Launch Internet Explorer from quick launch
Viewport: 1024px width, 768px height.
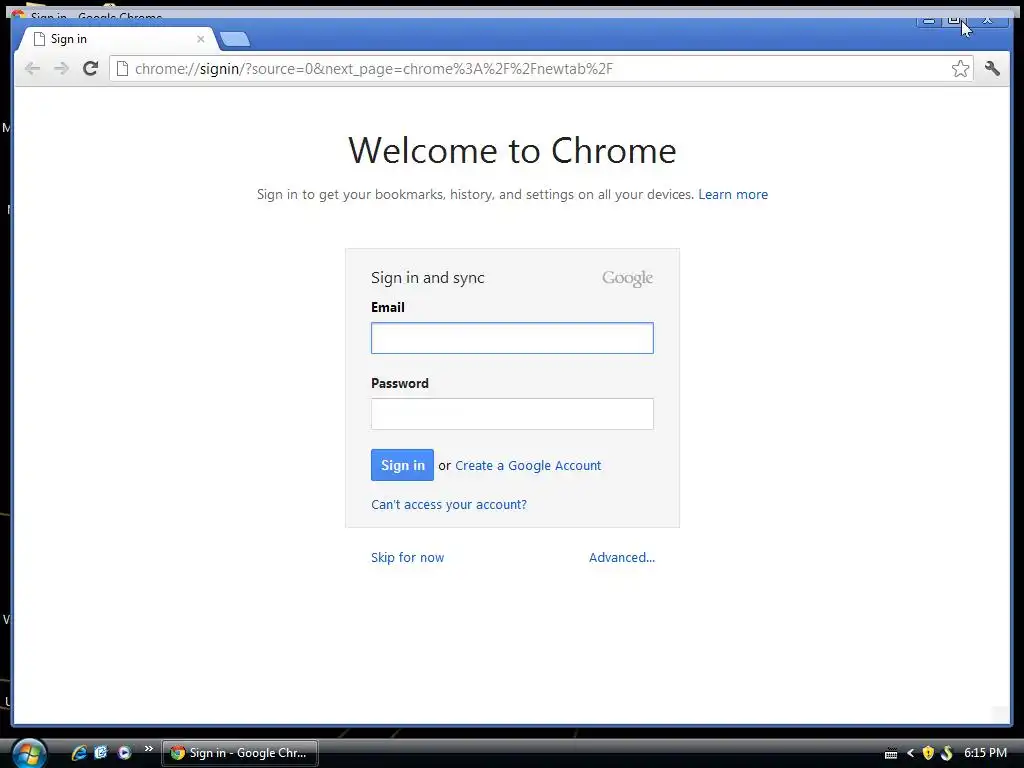(x=79, y=752)
